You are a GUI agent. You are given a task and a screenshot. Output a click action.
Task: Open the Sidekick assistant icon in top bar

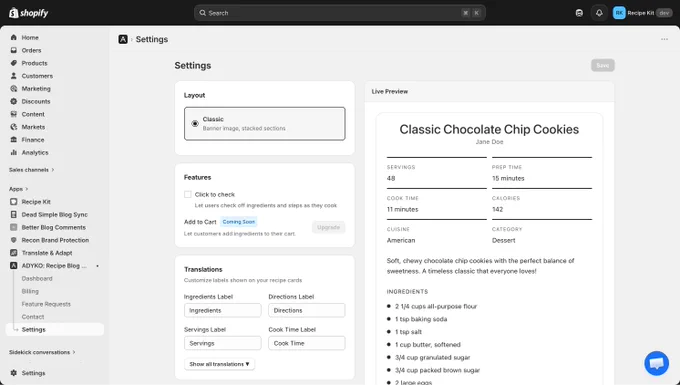tap(579, 13)
